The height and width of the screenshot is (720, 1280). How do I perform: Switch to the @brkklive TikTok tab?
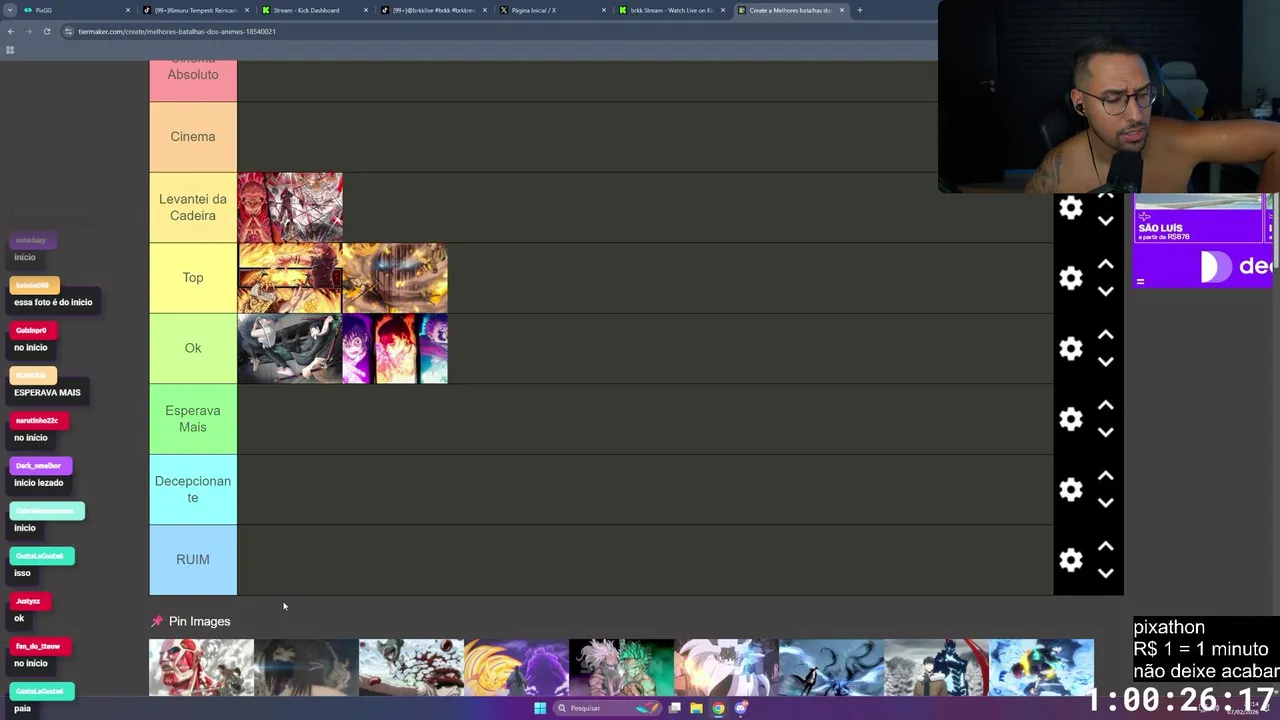pos(433,10)
